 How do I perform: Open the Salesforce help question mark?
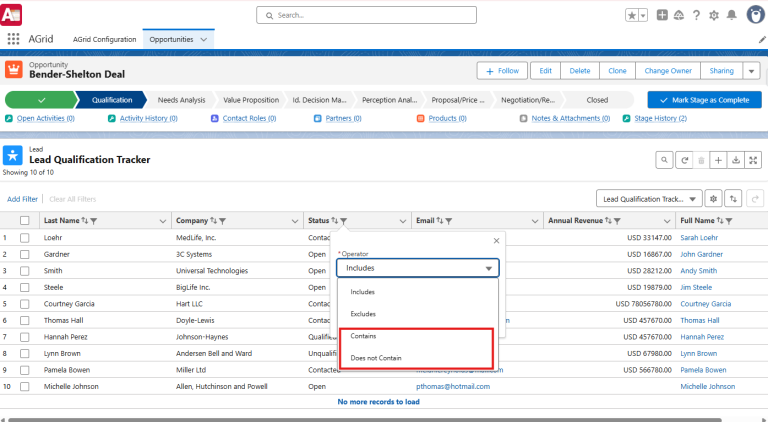click(x=696, y=15)
